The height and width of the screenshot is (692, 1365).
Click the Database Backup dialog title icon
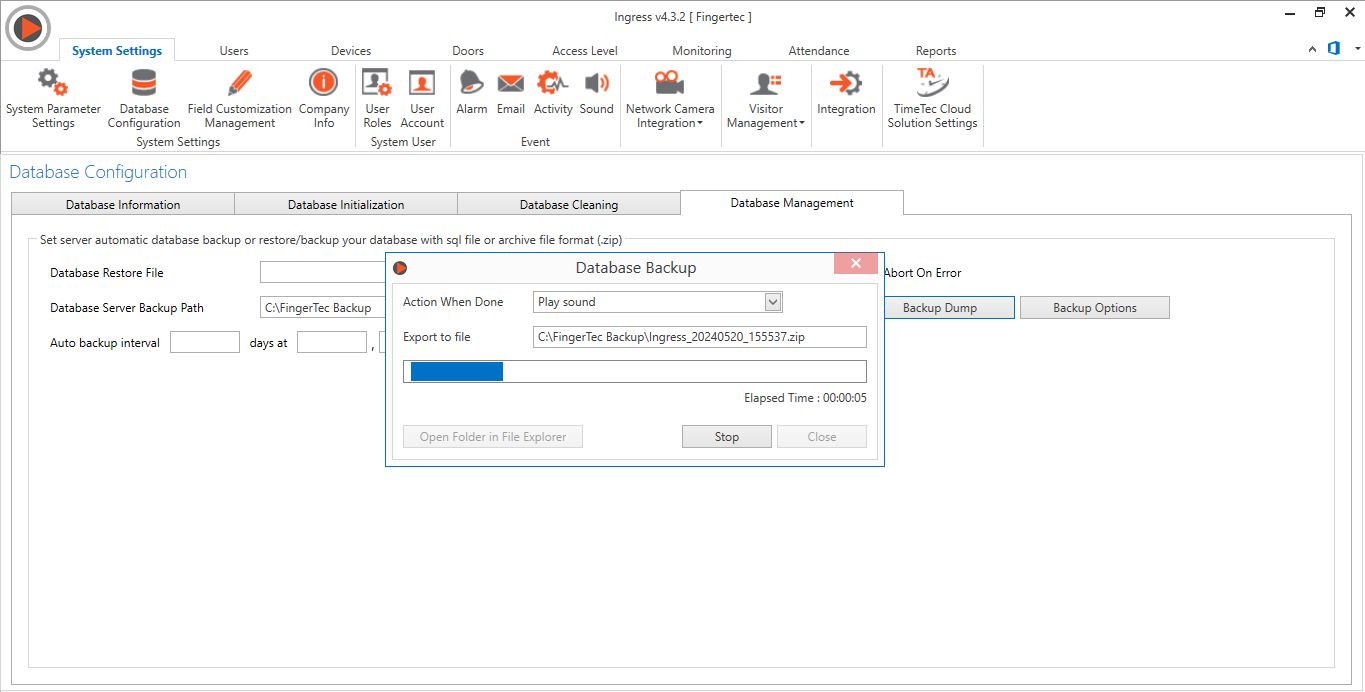(x=400, y=268)
